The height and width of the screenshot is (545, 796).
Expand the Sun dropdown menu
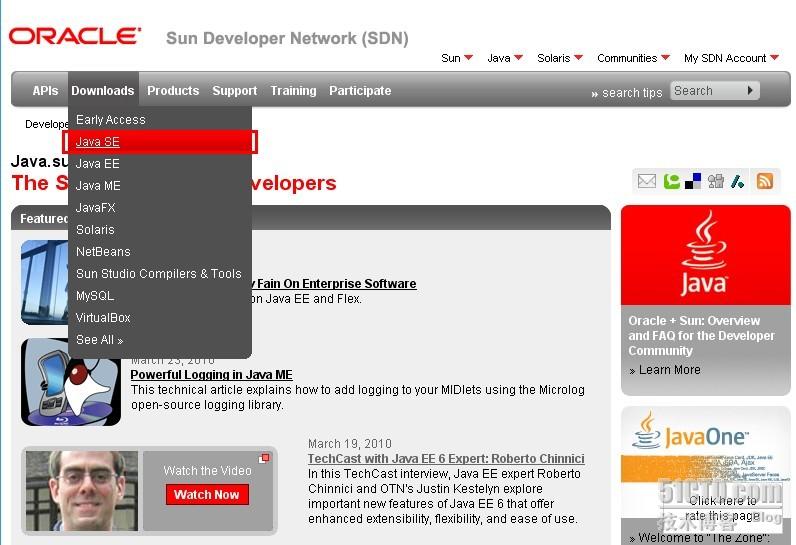[457, 58]
